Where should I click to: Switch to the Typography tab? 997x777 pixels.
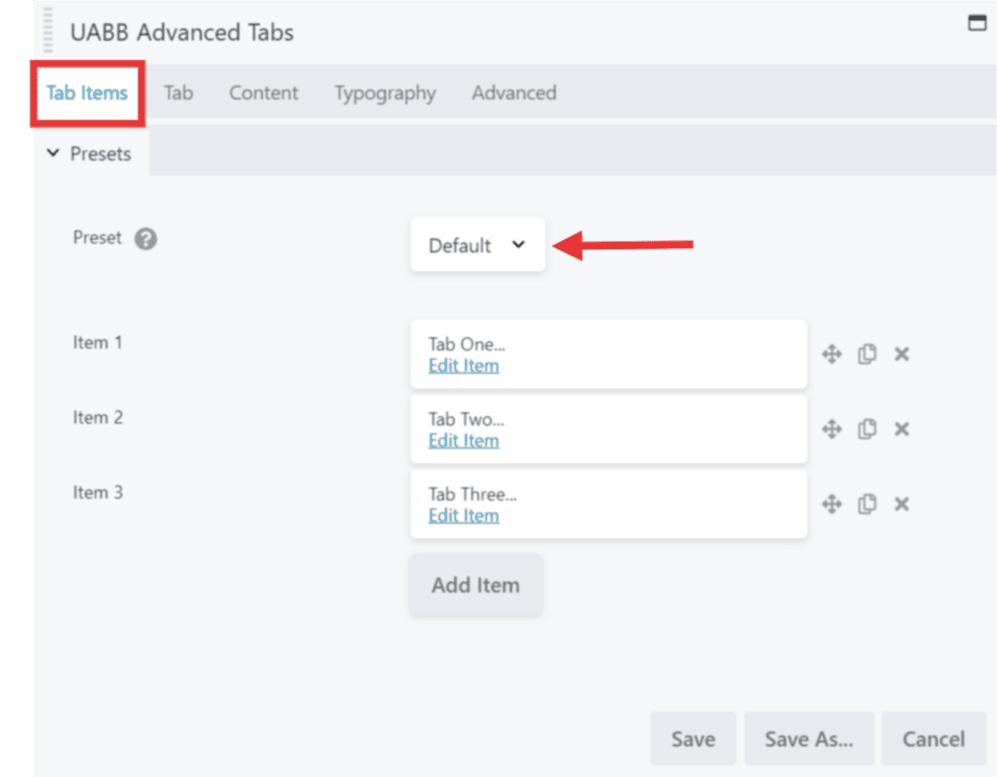(384, 93)
